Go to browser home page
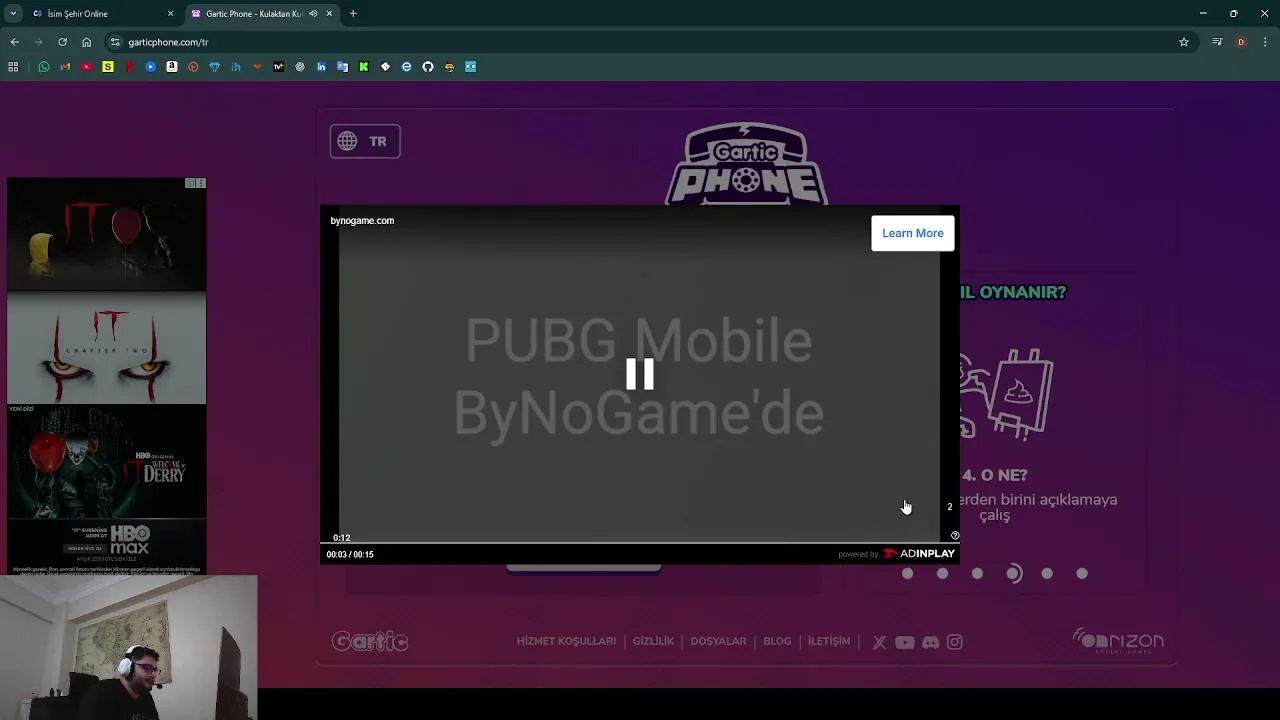 [x=86, y=42]
